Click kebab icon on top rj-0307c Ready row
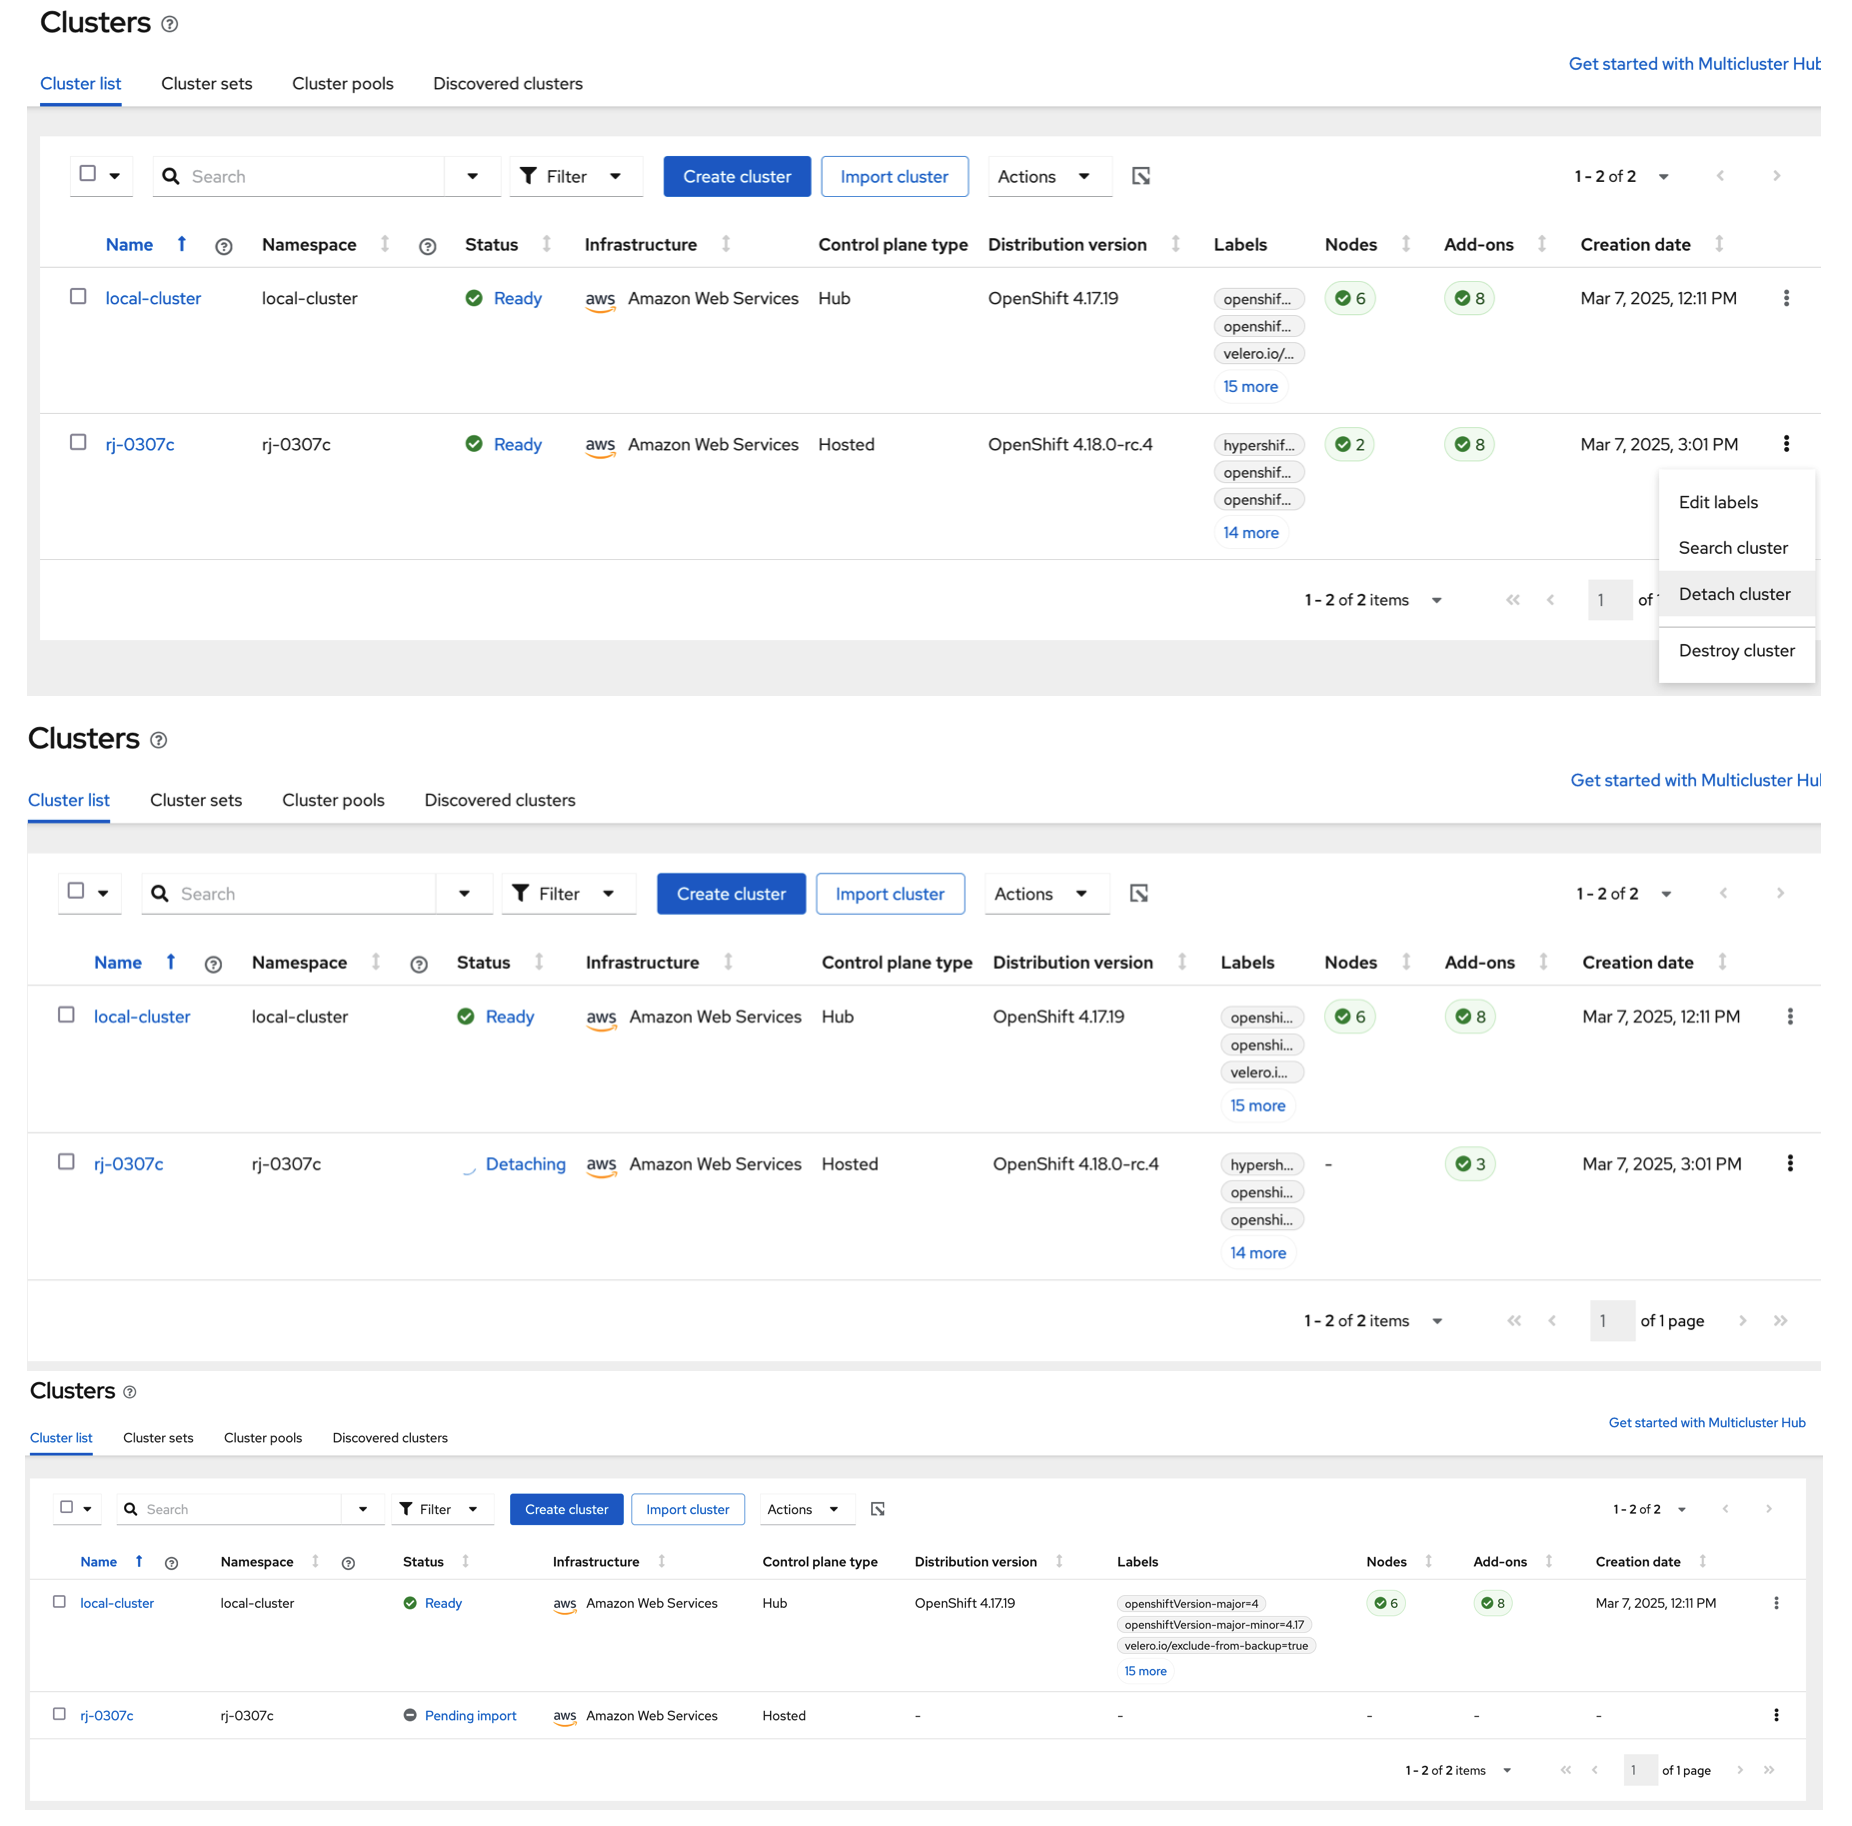This screenshot has width=1852, height=1826. click(x=1786, y=444)
